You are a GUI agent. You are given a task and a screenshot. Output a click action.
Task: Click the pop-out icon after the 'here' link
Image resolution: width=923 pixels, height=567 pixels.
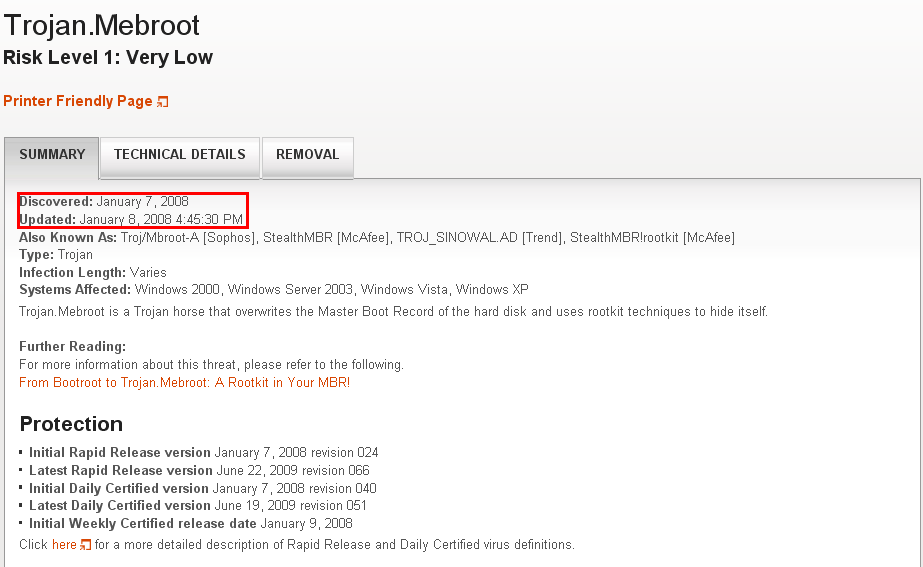(x=85, y=545)
